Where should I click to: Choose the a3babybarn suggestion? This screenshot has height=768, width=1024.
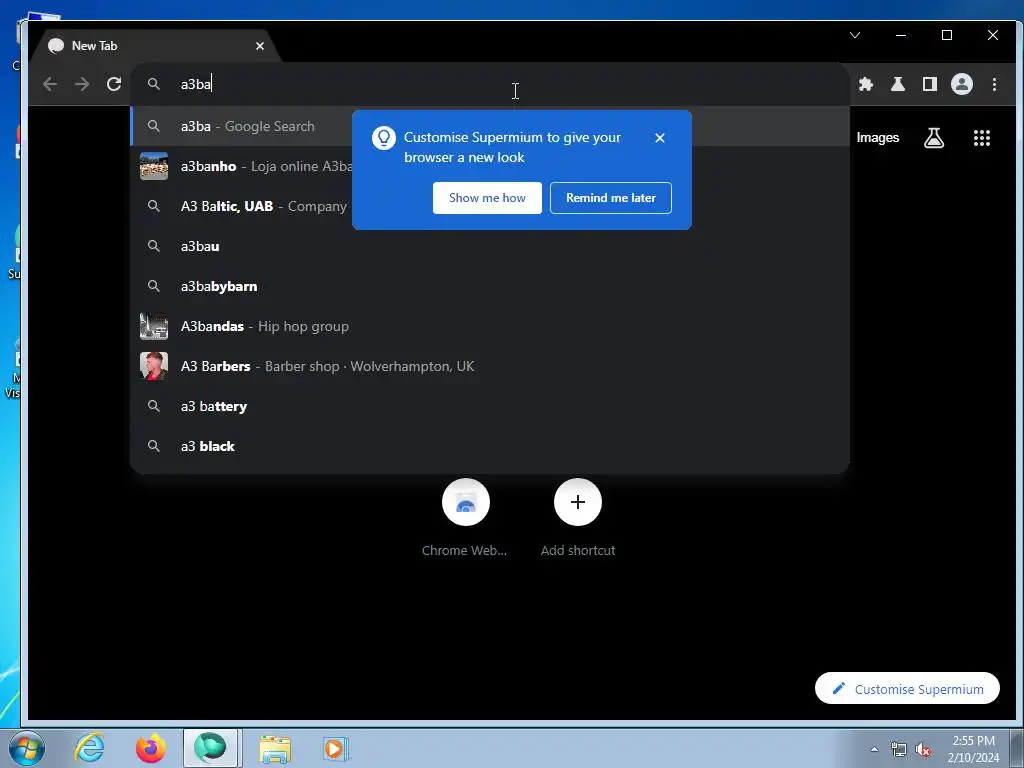[x=490, y=286]
